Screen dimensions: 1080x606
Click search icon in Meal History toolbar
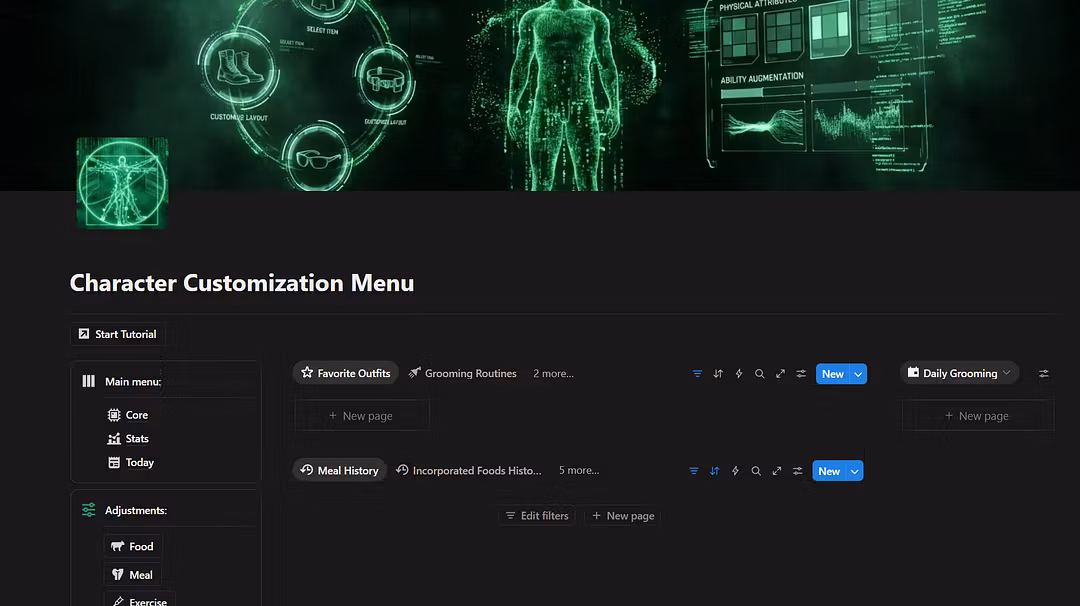[756, 470]
